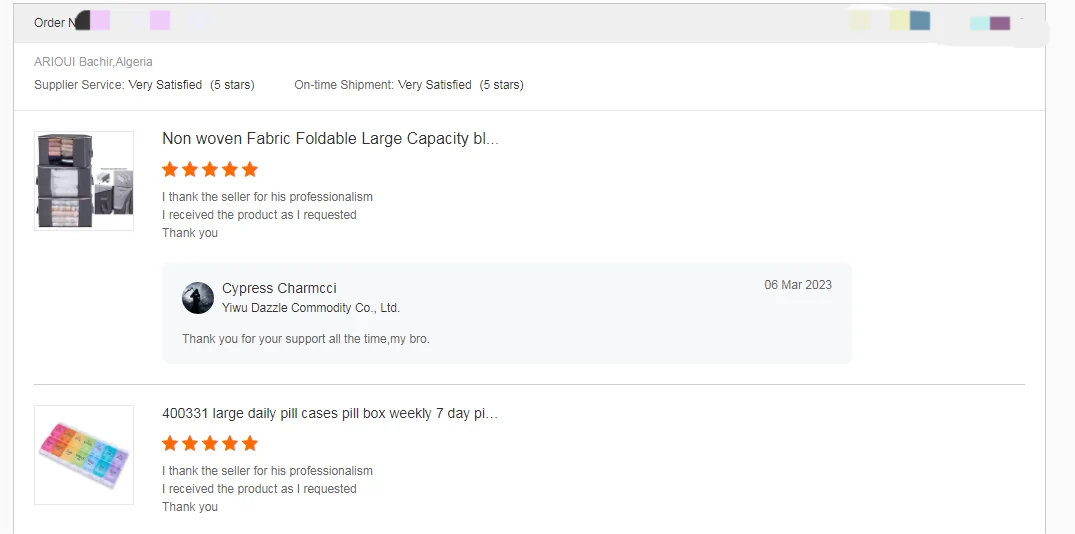Click the 06 Mar 2023 reply date
Viewport: 1075px width, 534px height.
tap(798, 285)
